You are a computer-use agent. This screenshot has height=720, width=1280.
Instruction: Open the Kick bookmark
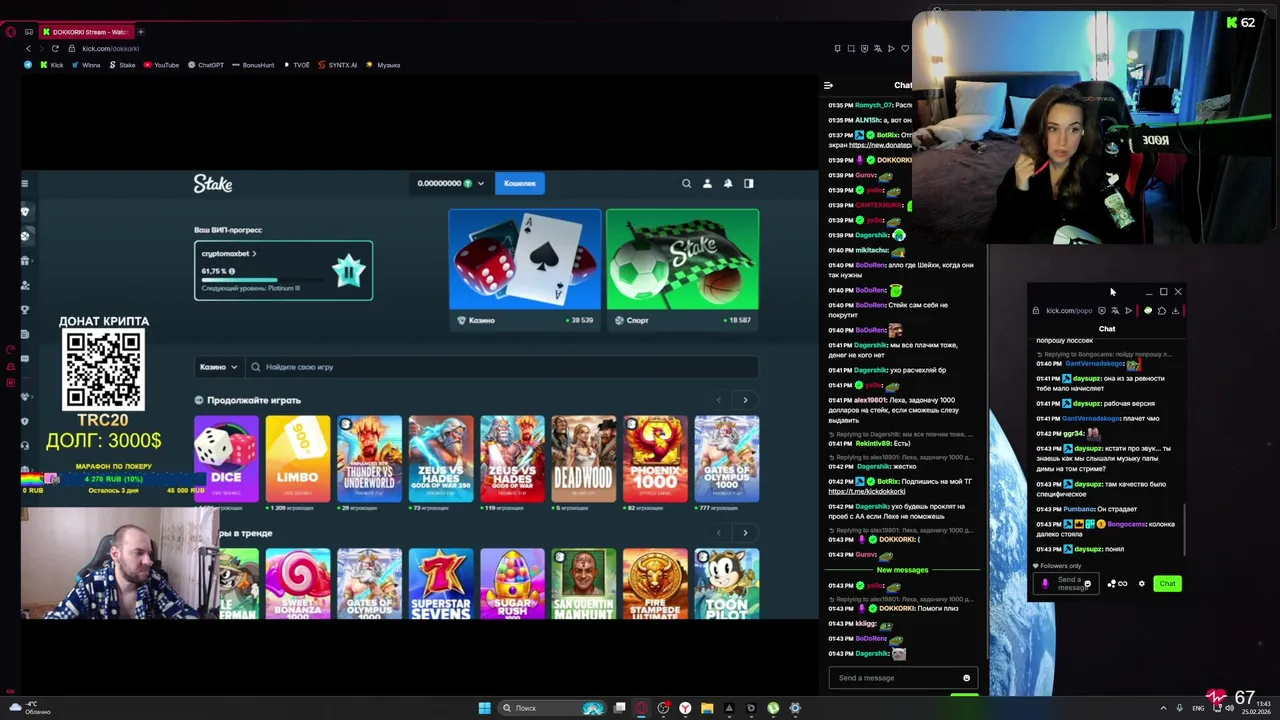tap(51, 65)
